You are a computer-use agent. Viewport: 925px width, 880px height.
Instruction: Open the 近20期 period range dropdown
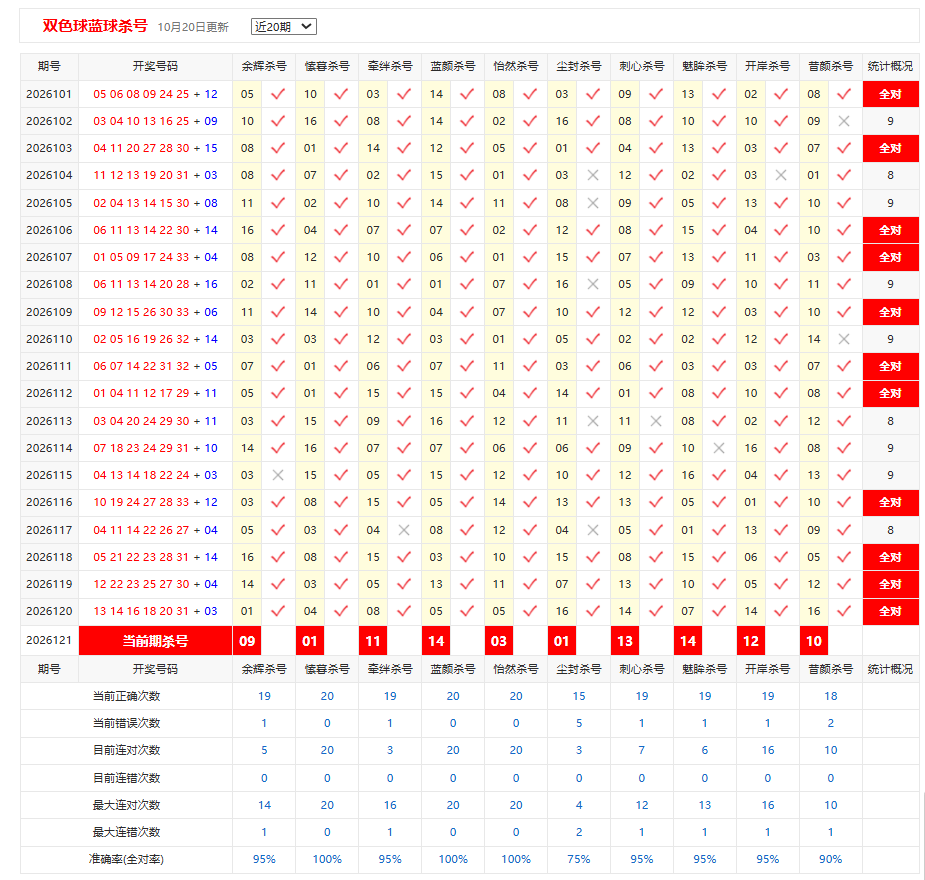284,27
